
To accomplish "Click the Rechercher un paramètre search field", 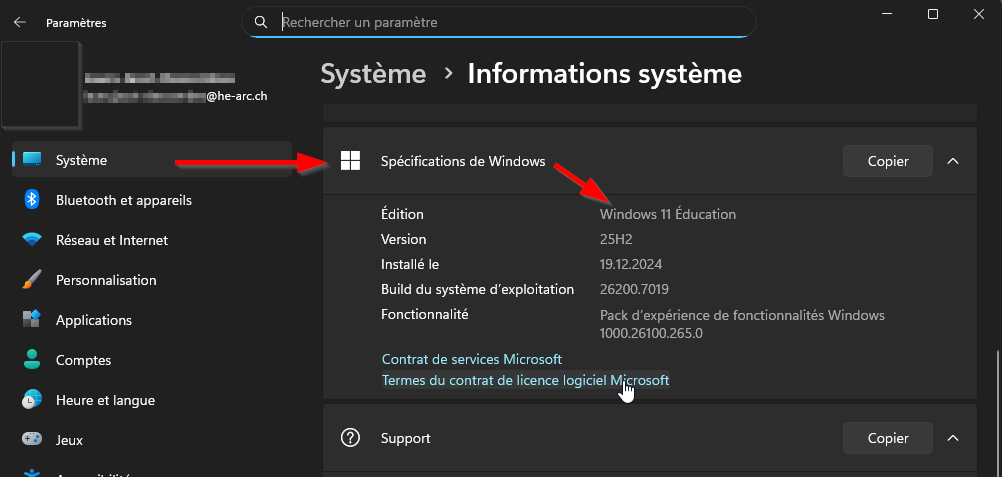I will (x=510, y=22).
